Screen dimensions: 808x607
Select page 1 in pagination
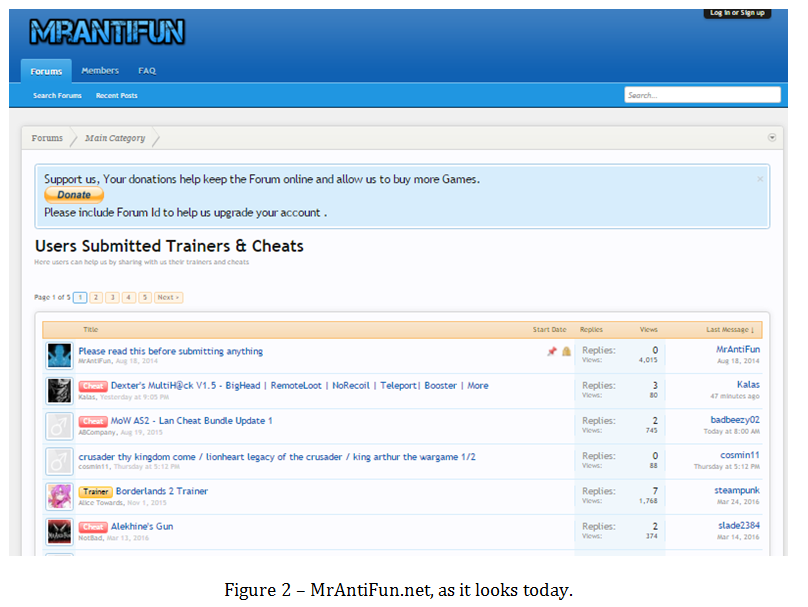point(80,297)
